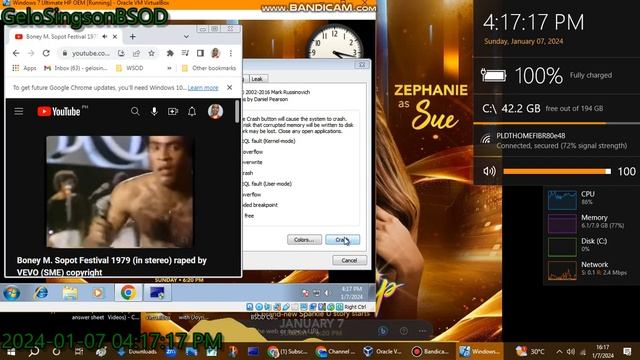The height and width of the screenshot is (360, 640).
Task: Open the YouTube hamburger guide menu
Action: pos(19,111)
